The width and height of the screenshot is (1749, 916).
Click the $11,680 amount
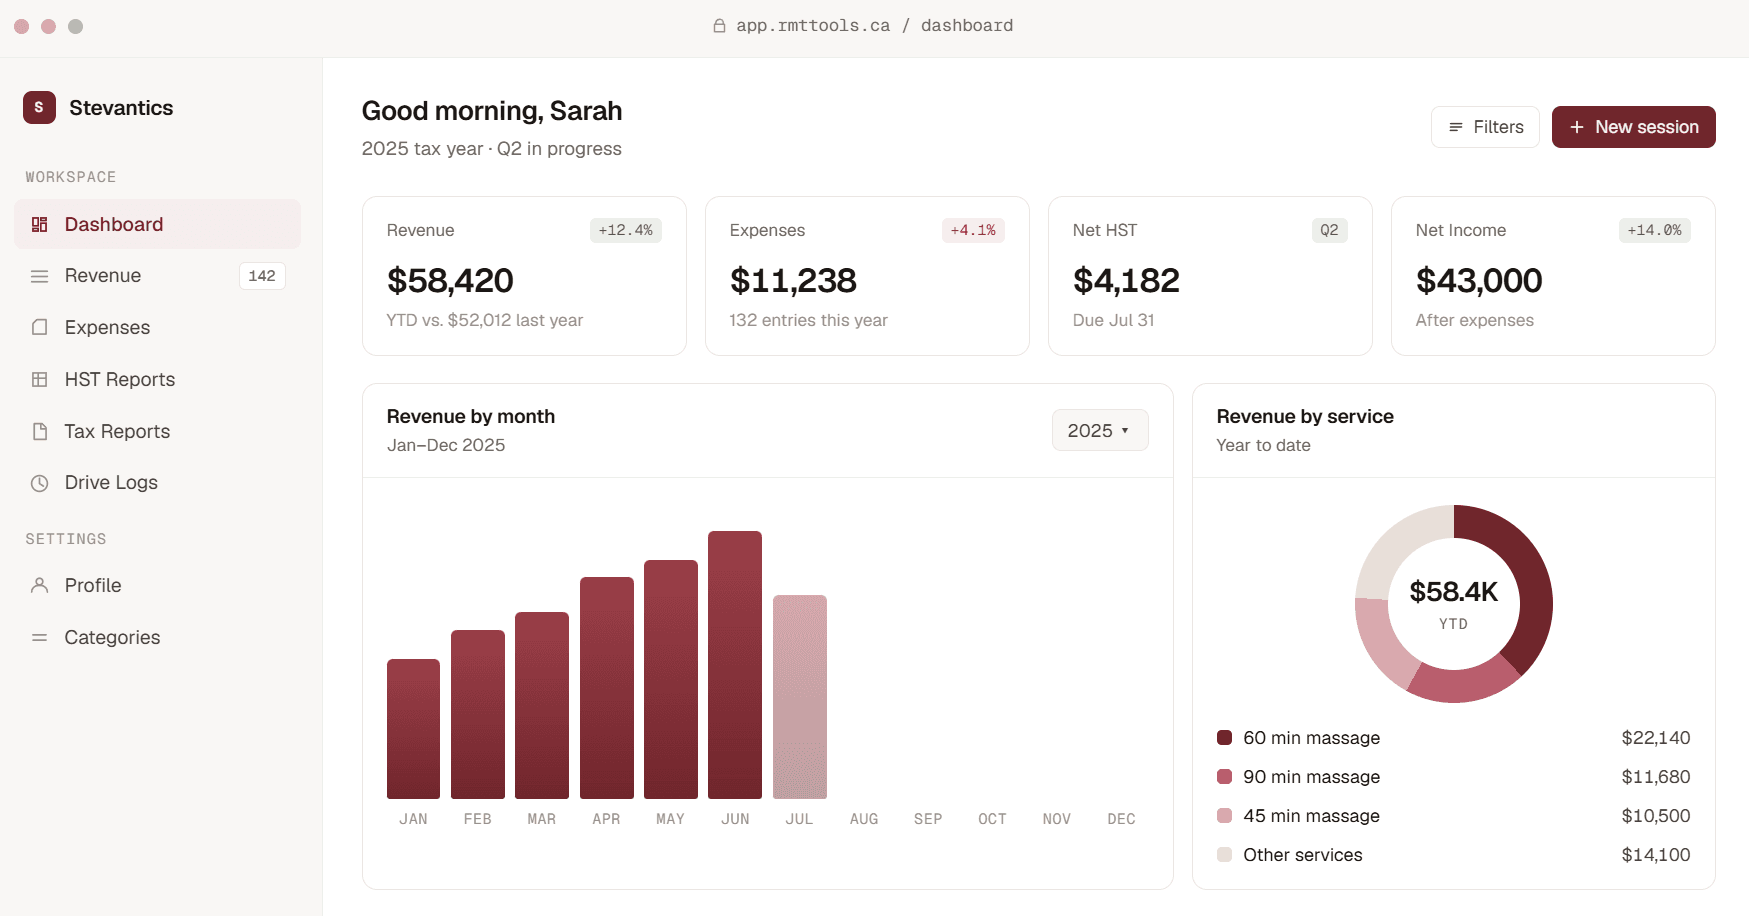[x=1656, y=777]
